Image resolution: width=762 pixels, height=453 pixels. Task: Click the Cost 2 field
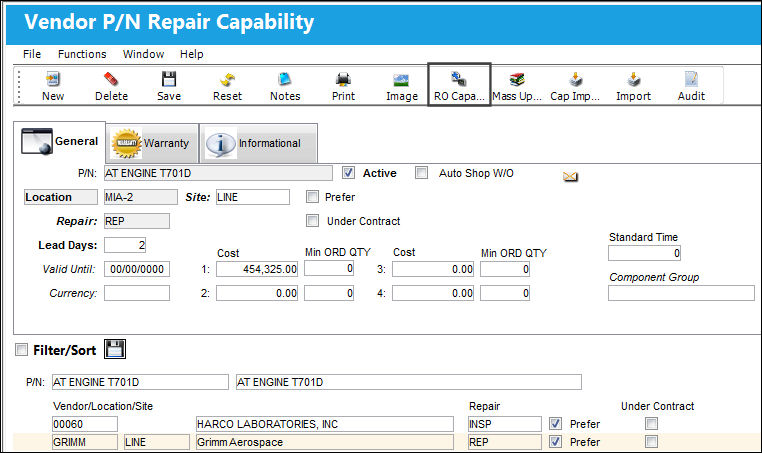tap(257, 293)
